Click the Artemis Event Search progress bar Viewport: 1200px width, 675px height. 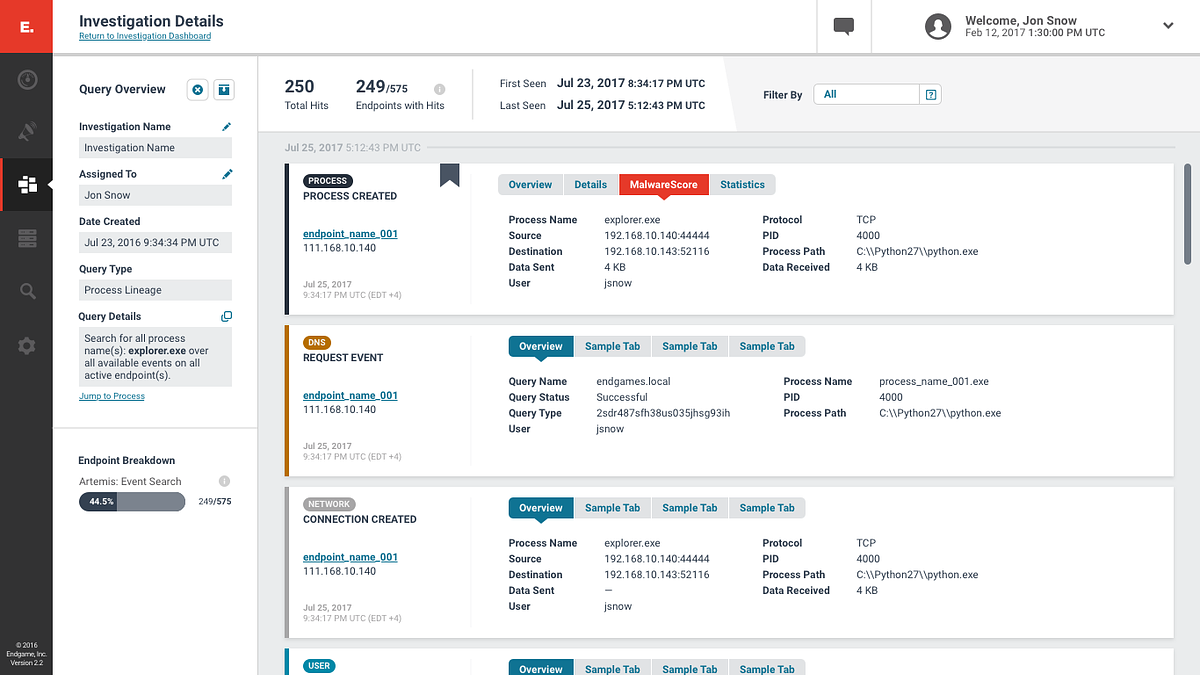(132, 502)
